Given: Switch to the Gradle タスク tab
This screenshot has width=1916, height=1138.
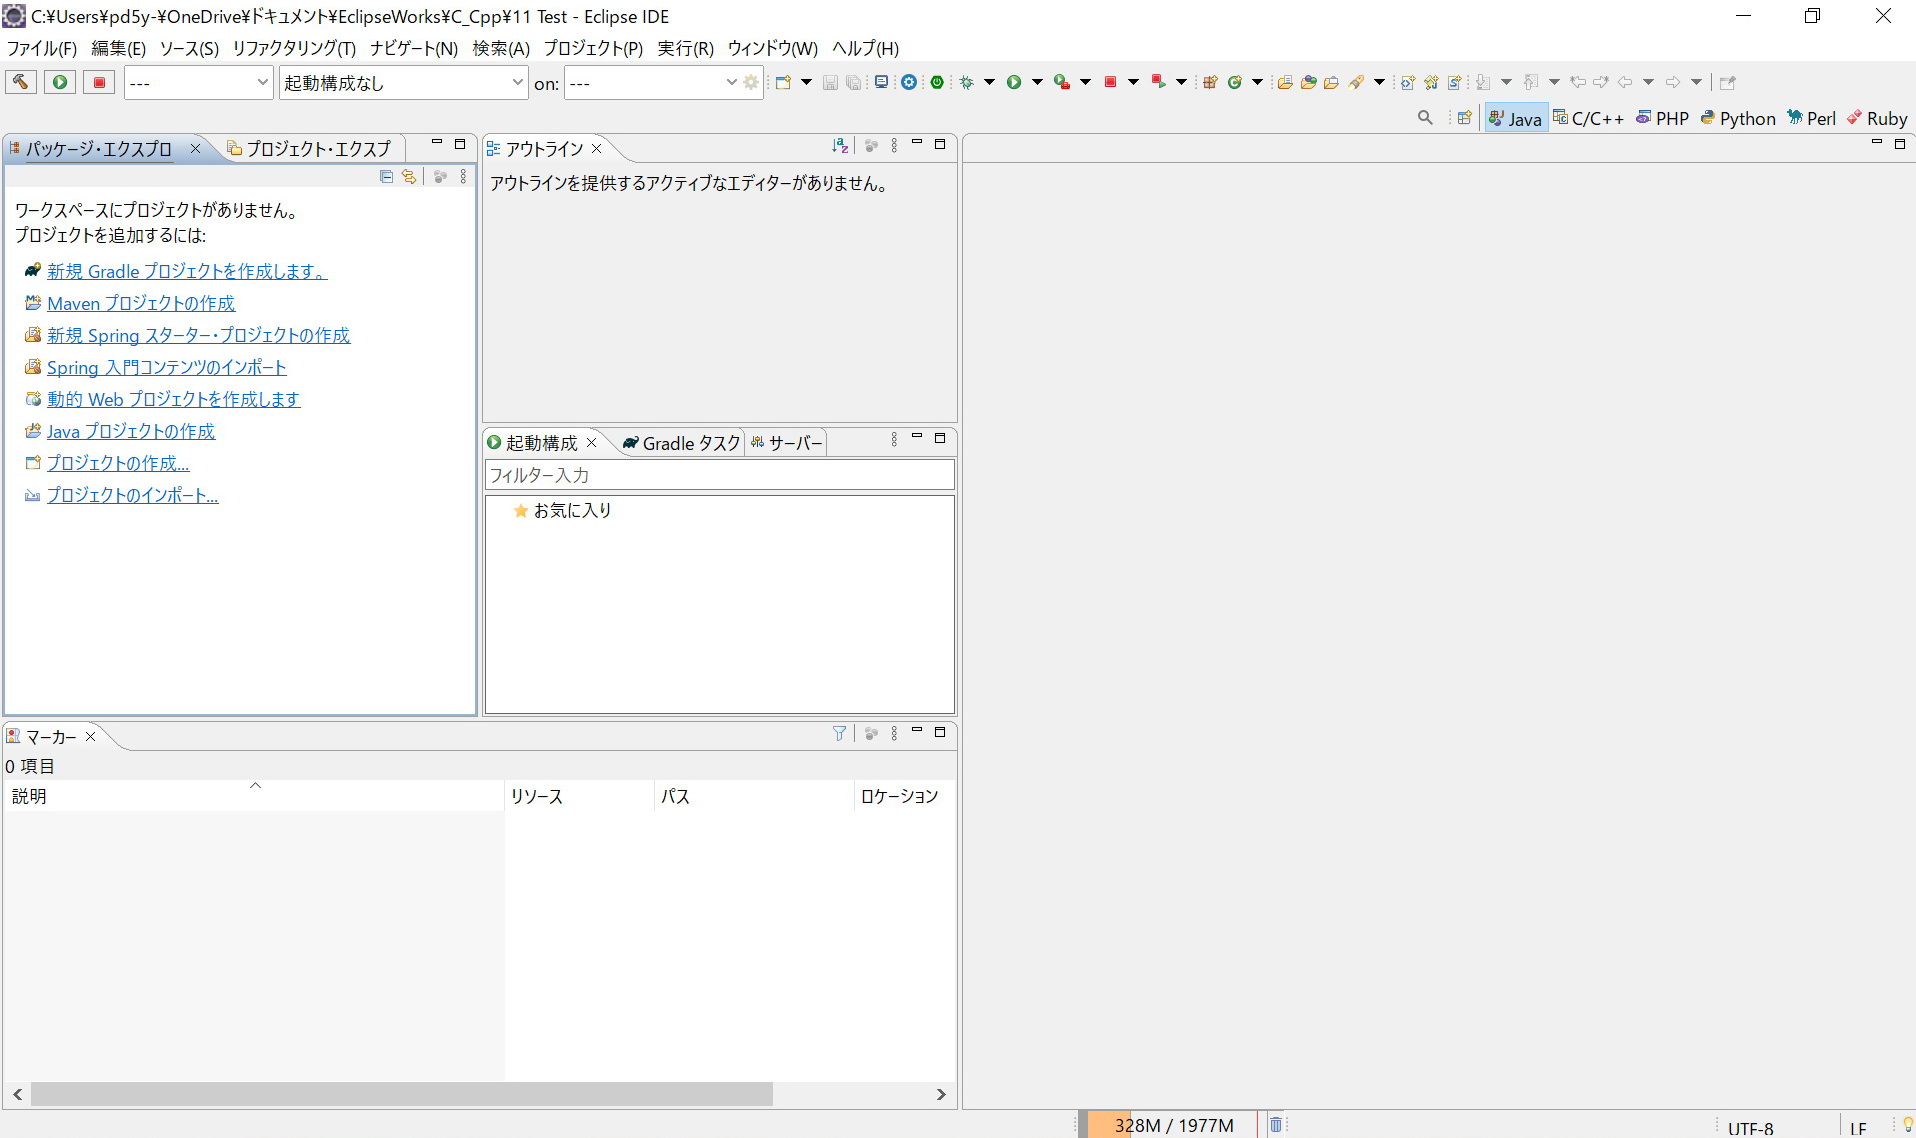Looking at the screenshot, I should pyautogui.click(x=681, y=443).
